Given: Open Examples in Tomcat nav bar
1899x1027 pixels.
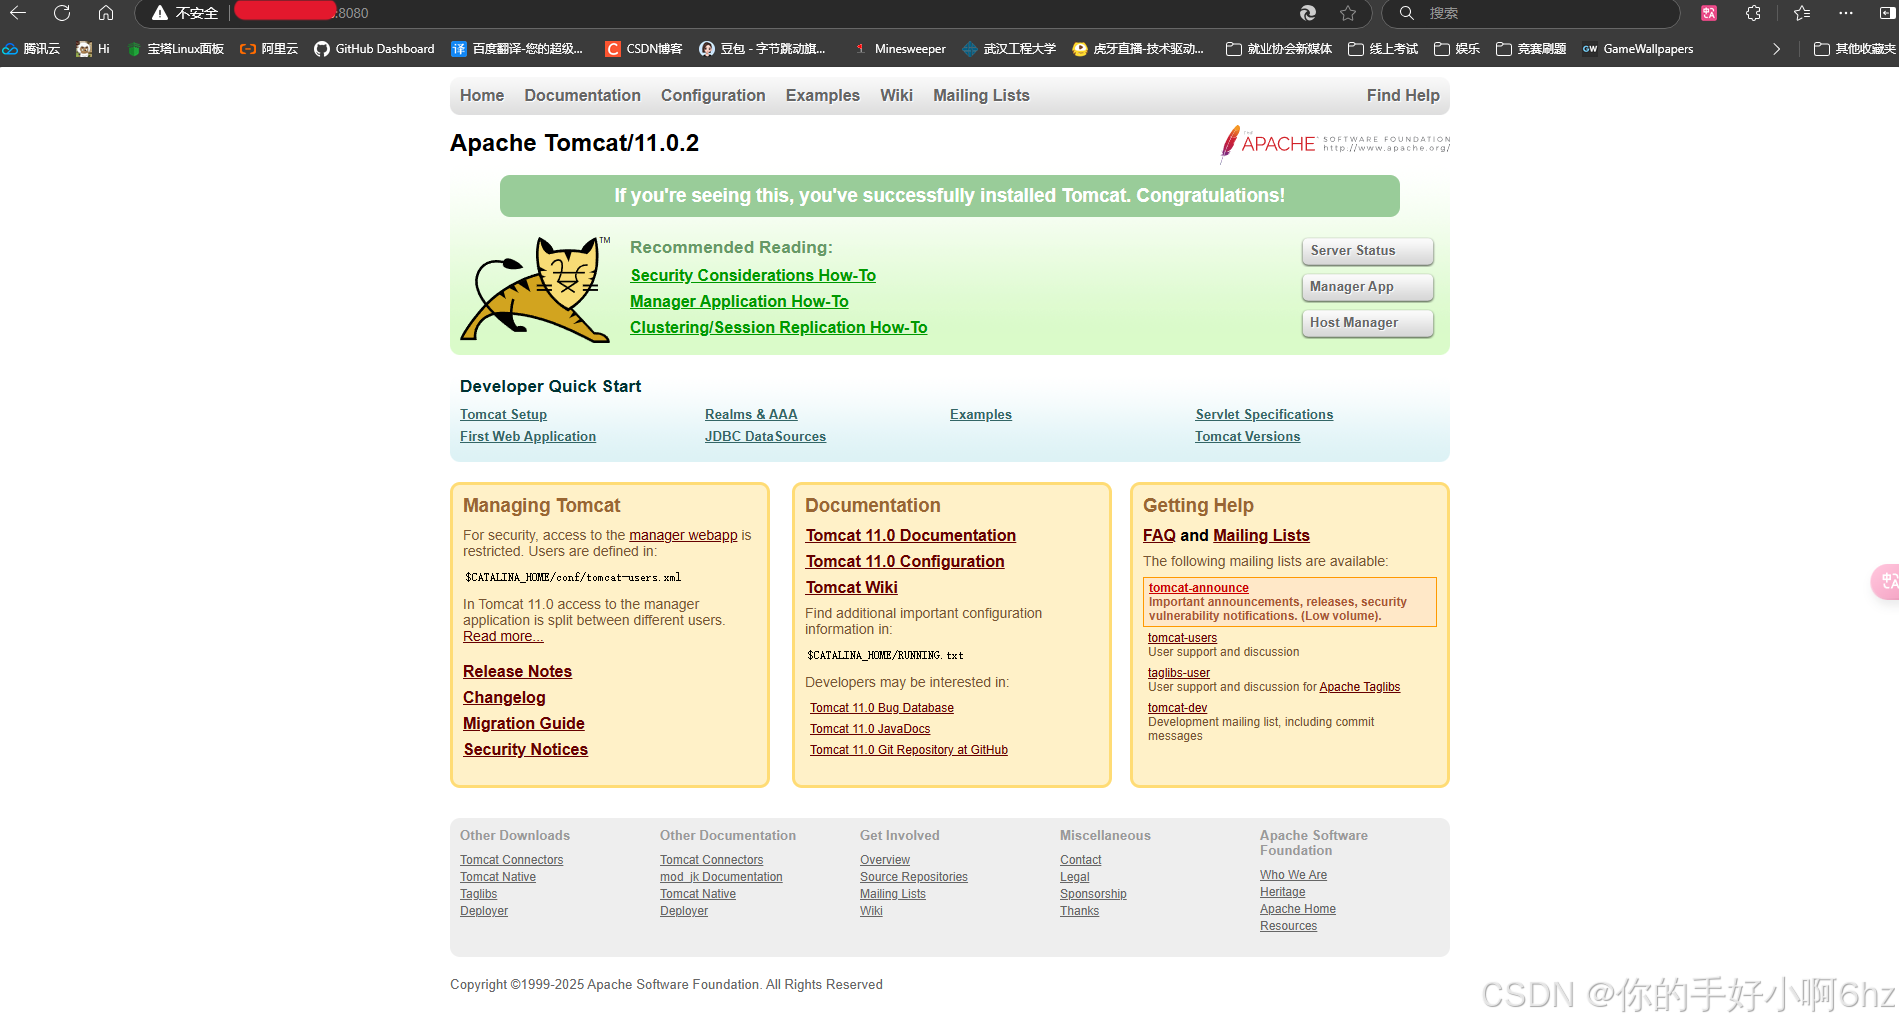Looking at the screenshot, I should (823, 95).
